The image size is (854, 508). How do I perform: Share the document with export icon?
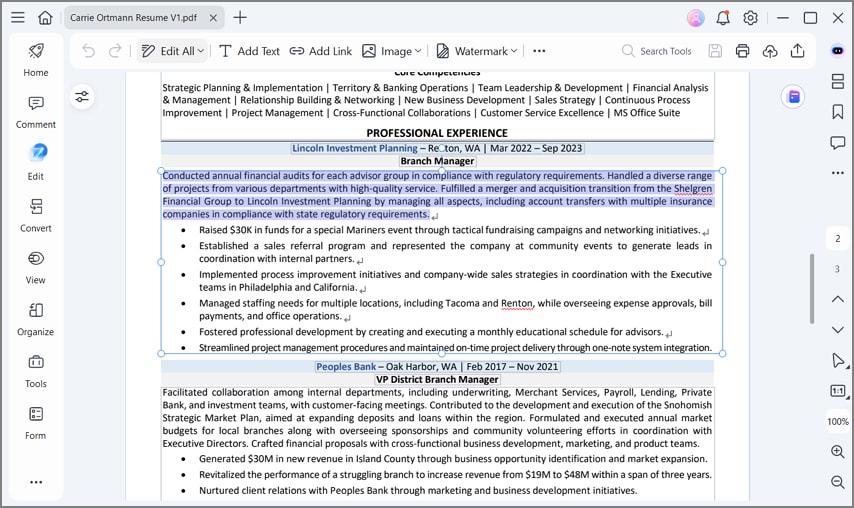(797, 51)
